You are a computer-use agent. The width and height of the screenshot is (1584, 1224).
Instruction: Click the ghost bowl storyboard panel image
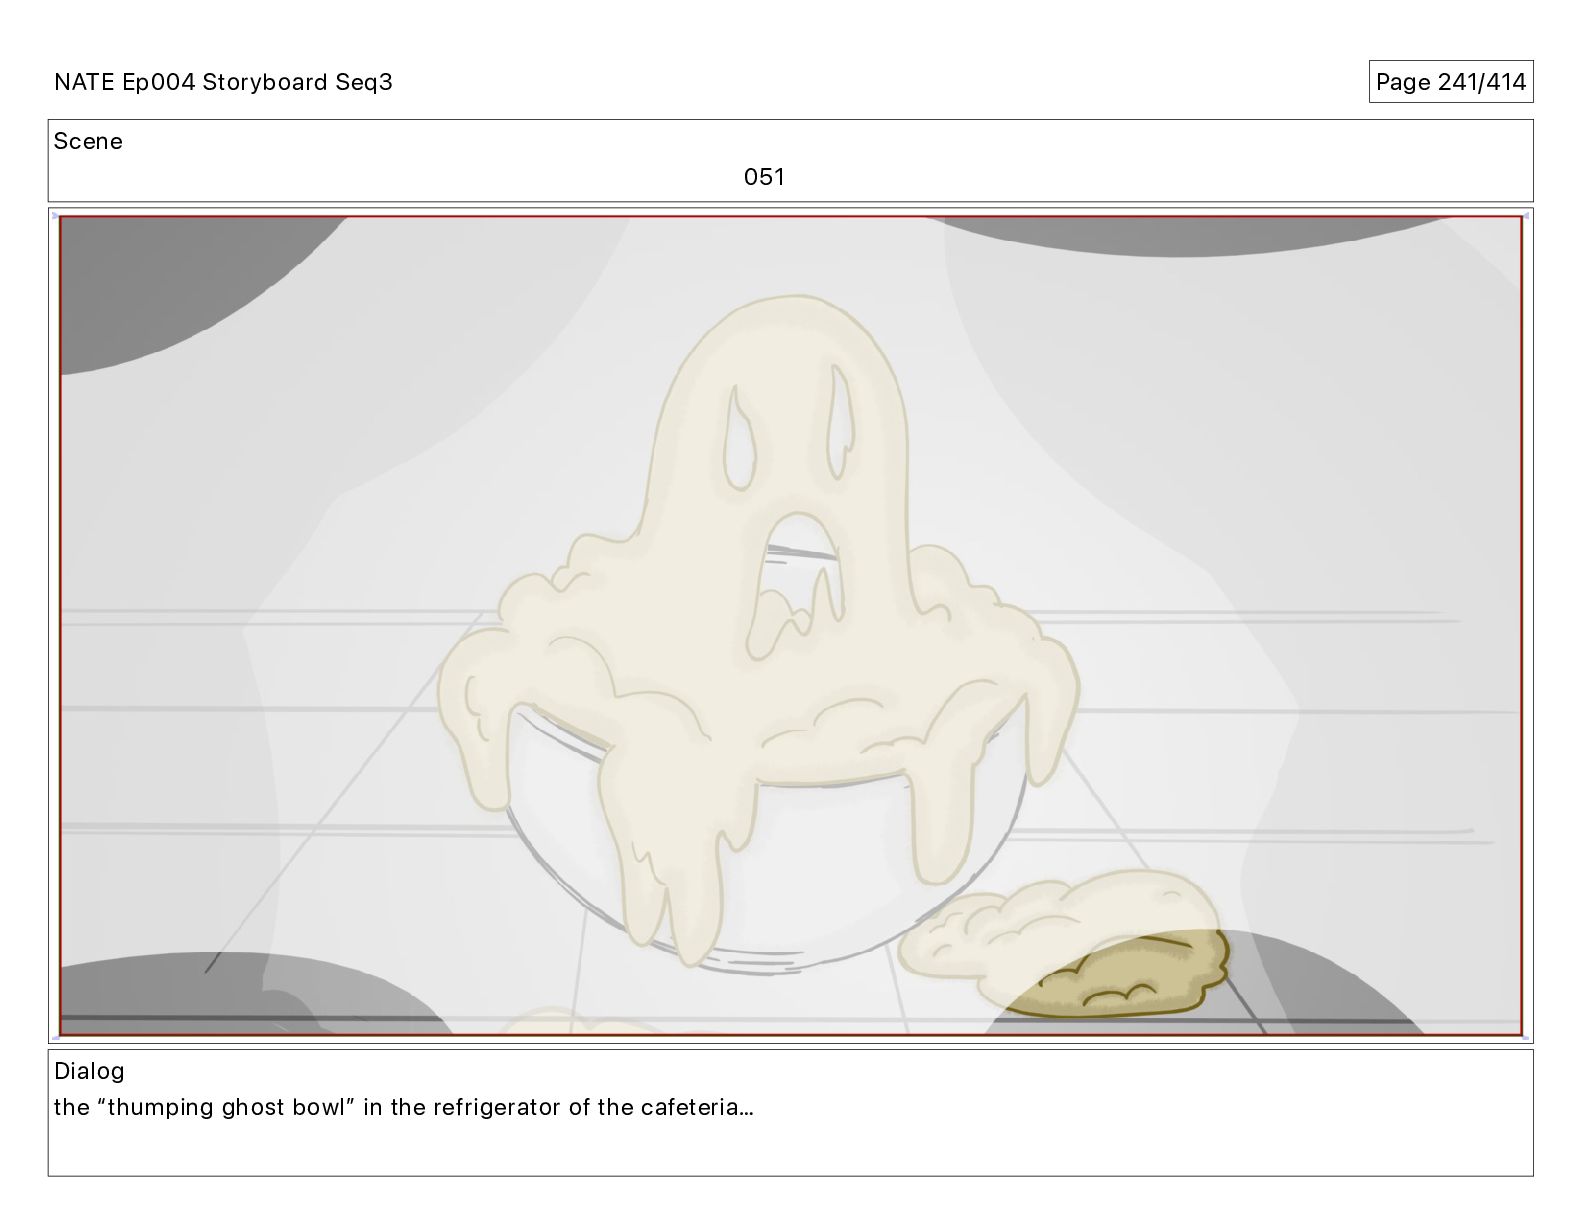point(790,625)
